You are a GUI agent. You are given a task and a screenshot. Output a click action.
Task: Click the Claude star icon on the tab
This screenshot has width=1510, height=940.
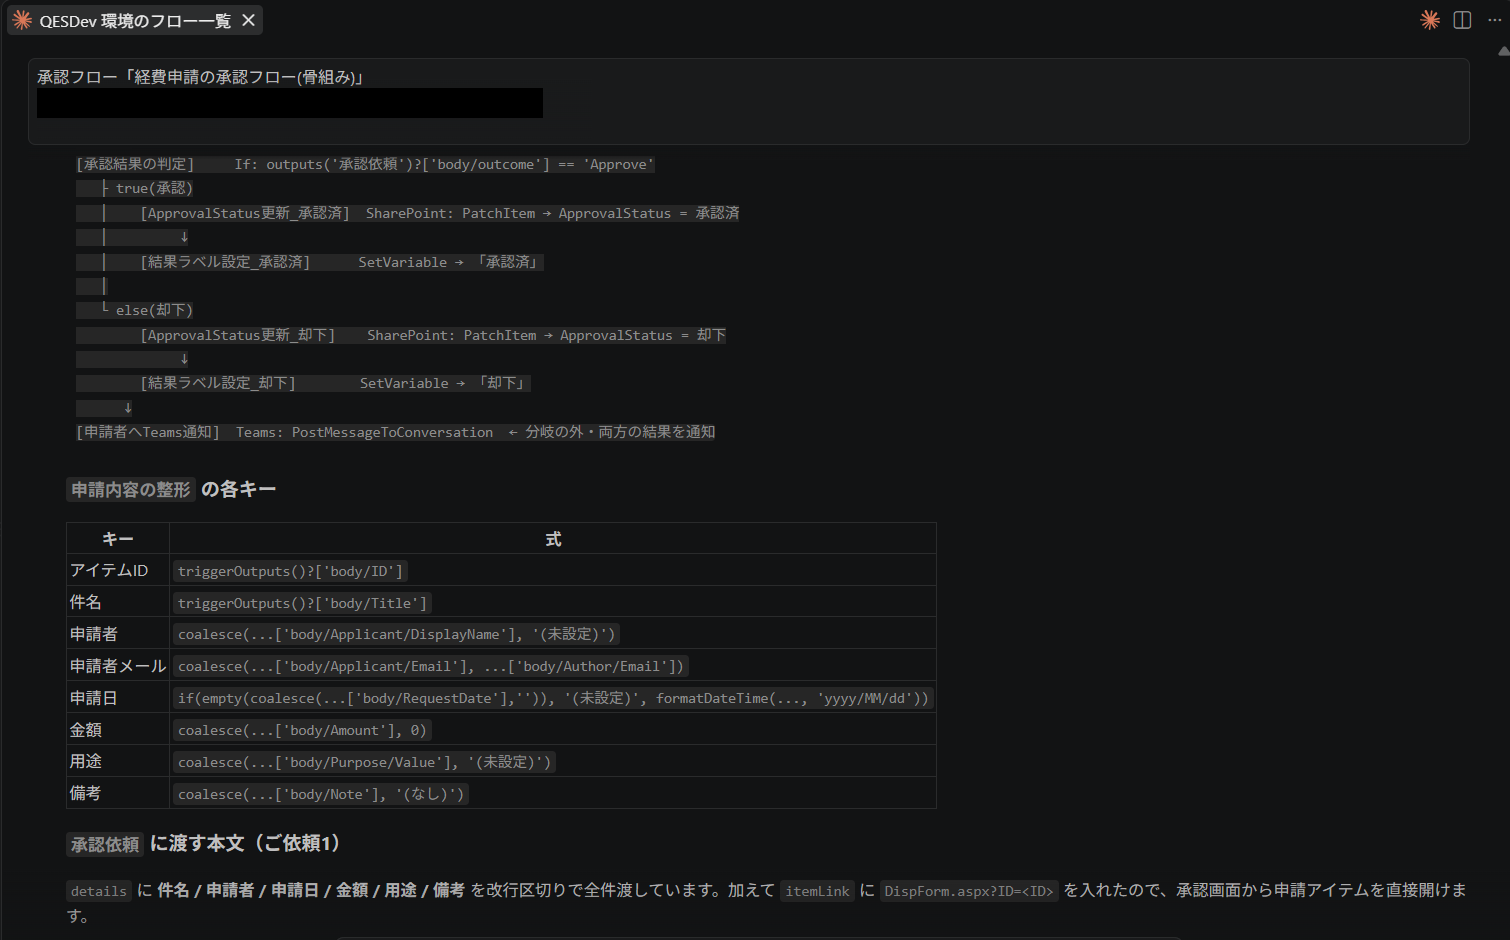(x=22, y=20)
